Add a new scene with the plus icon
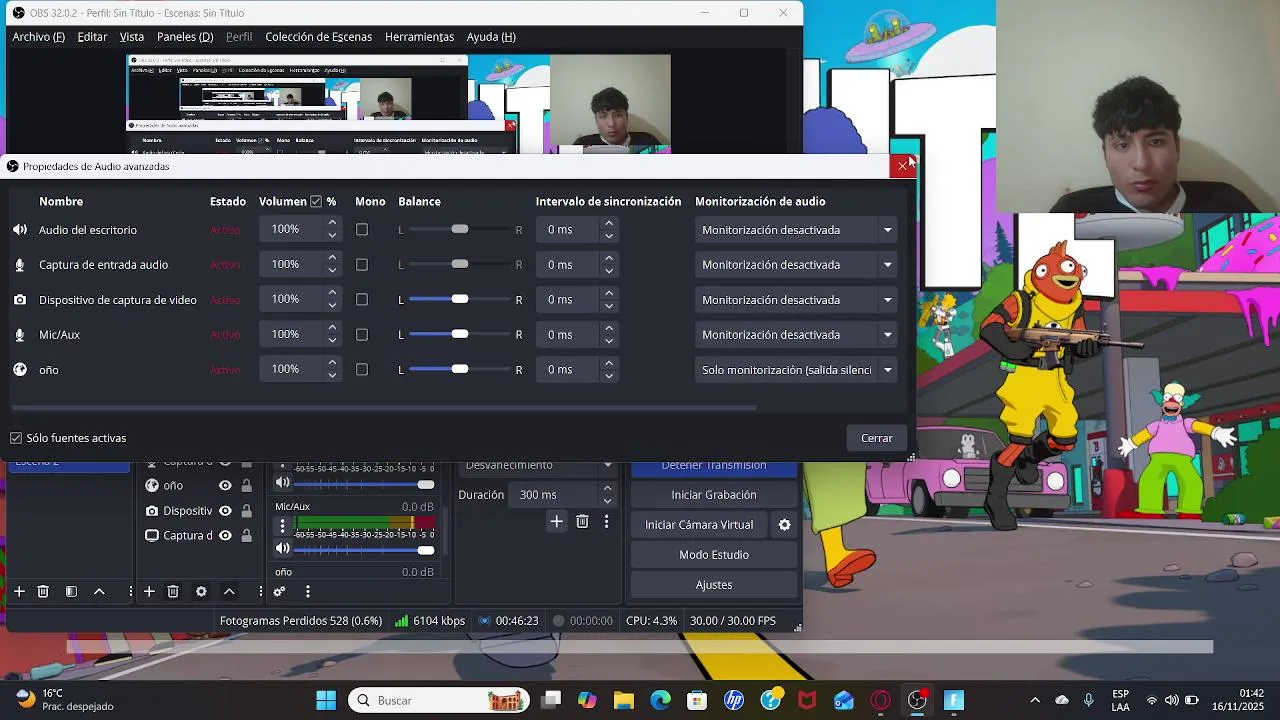 19,592
